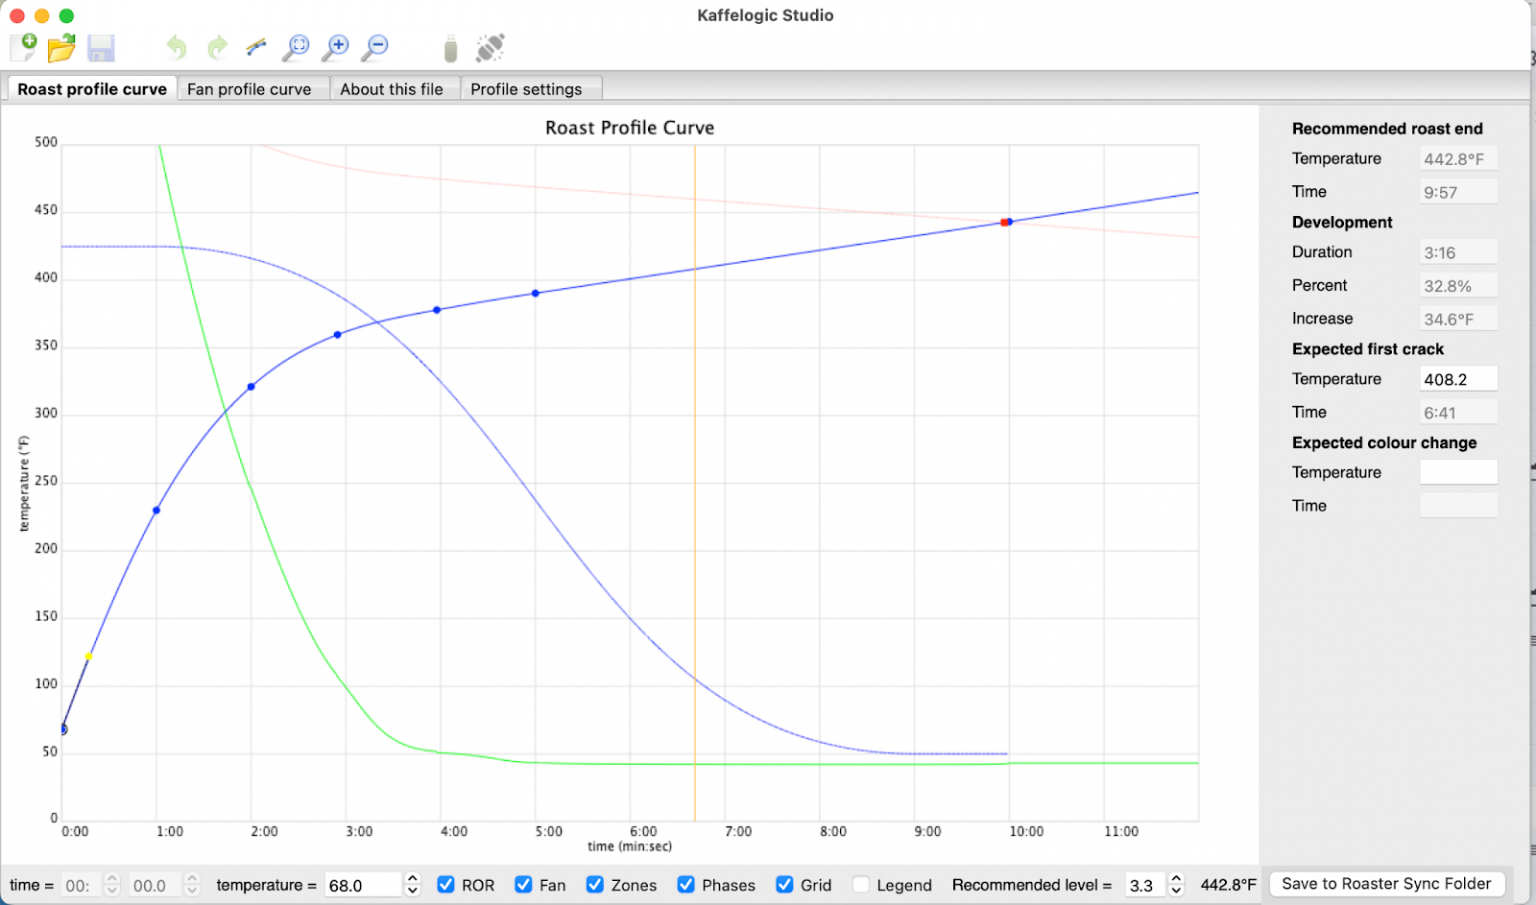This screenshot has width=1536, height=905.
Task: Create a new profile document
Action: [22, 47]
